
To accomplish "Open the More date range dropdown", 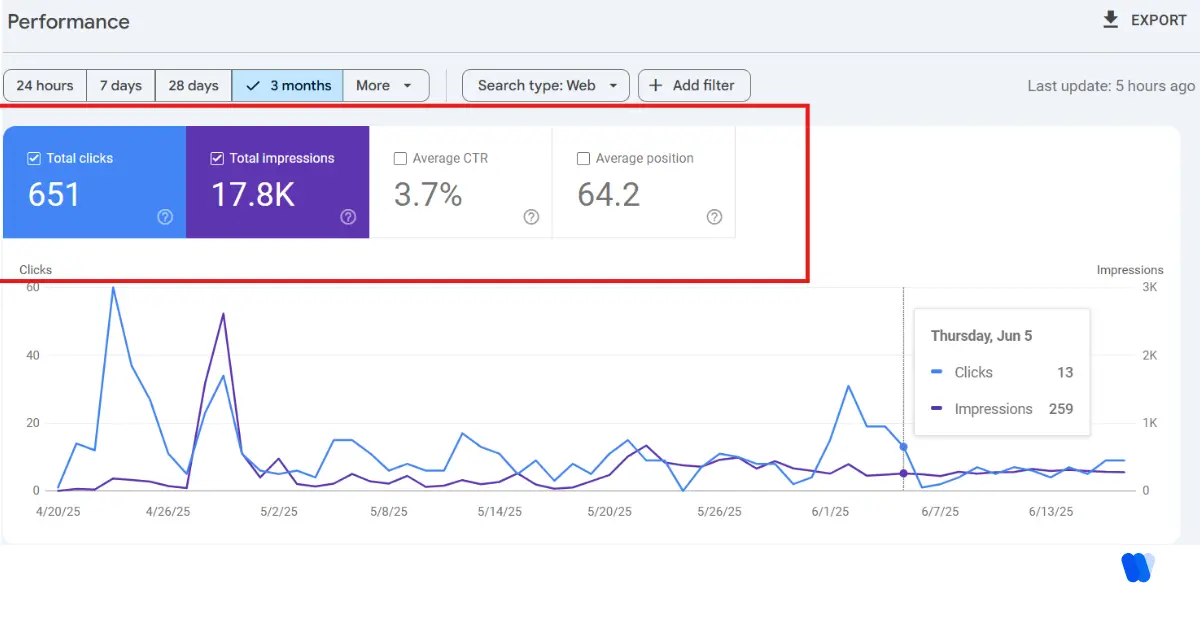I will (385, 86).
